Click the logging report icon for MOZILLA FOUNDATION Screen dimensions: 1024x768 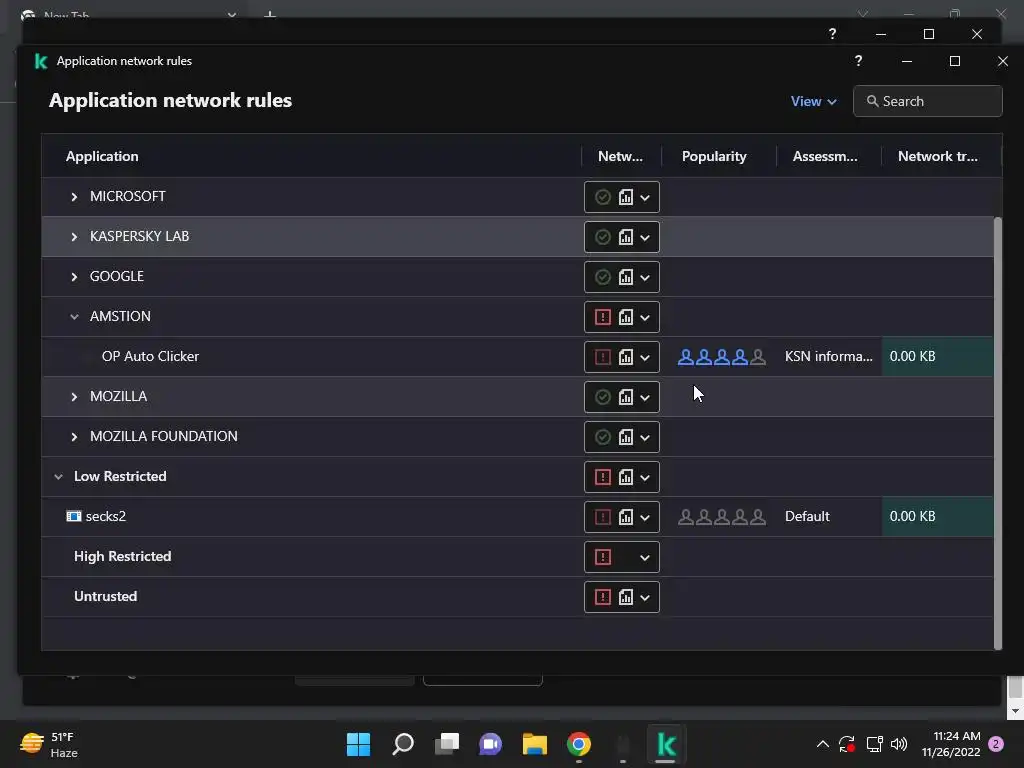point(626,437)
